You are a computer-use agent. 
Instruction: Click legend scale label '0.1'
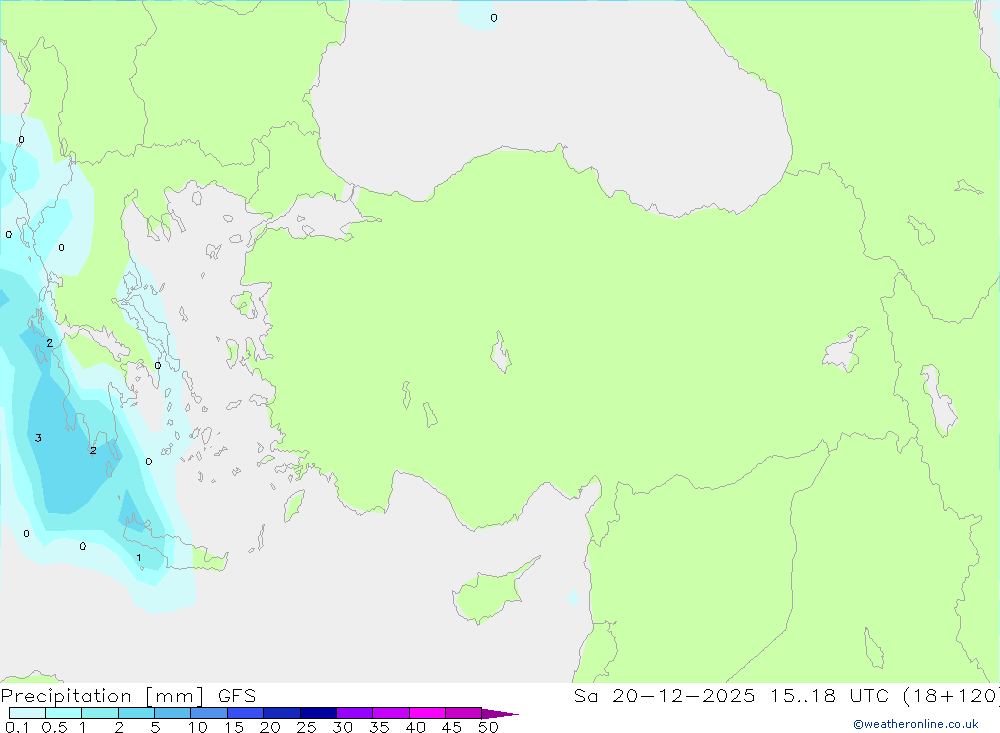17,727
